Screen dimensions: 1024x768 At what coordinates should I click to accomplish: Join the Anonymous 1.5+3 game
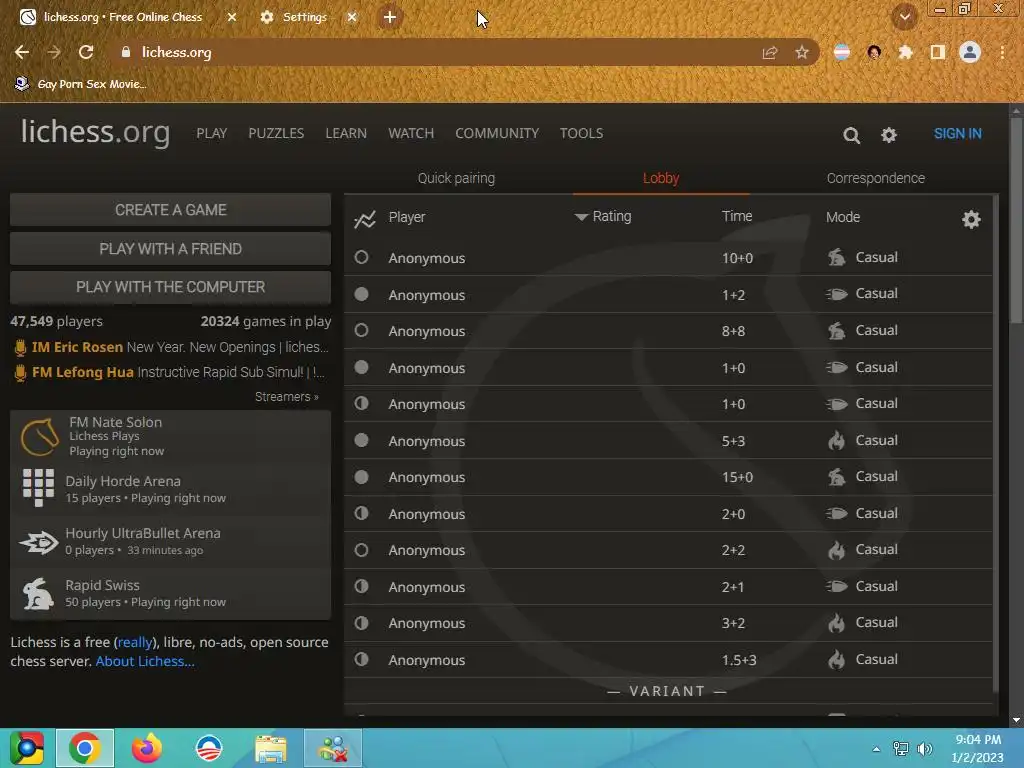(668, 660)
